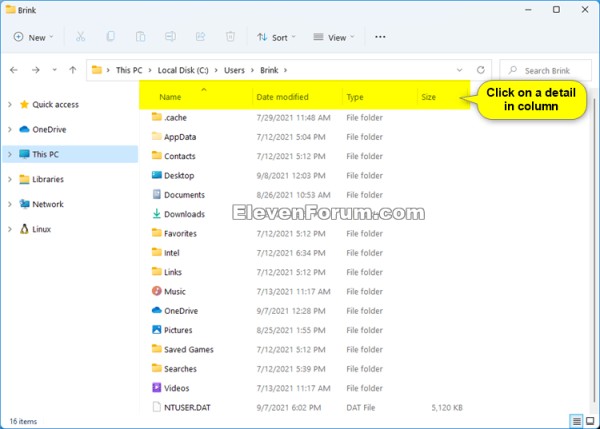This screenshot has height=429, width=600.
Task: Open the New dropdown button
Action: 33,37
